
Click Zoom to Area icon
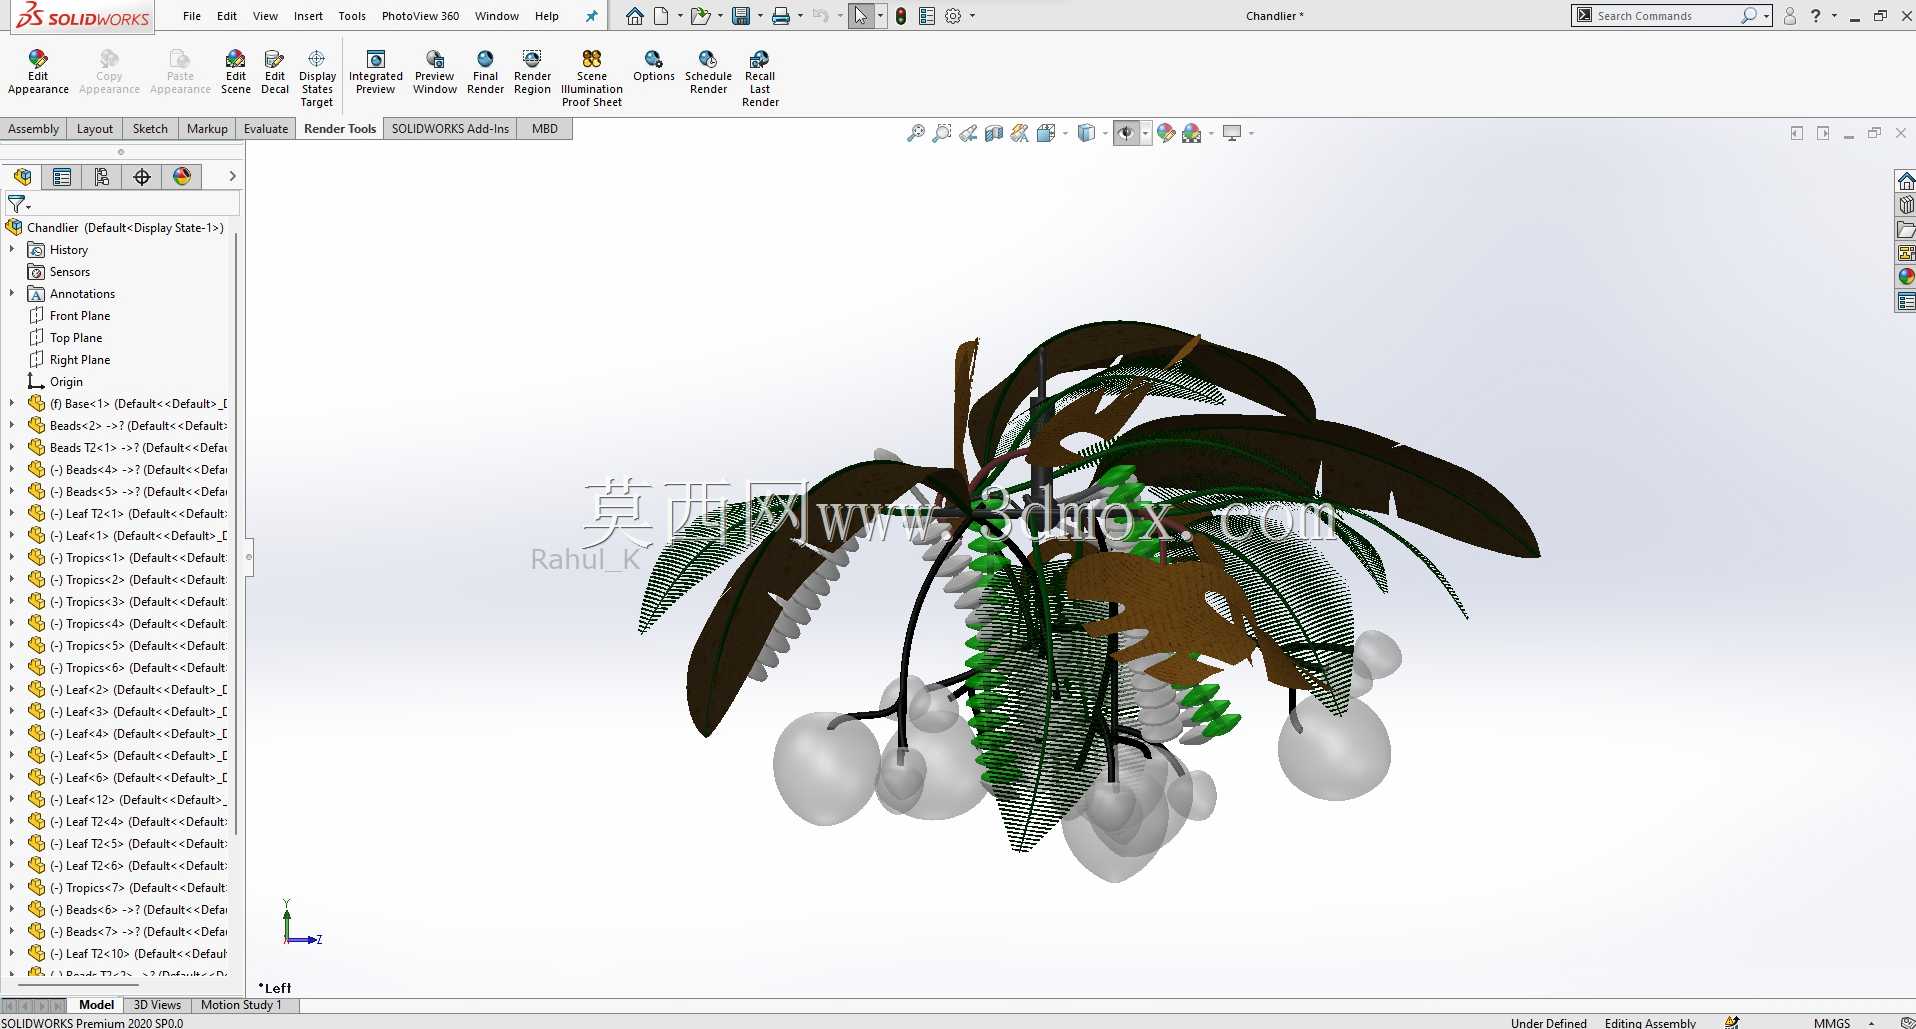coord(942,133)
